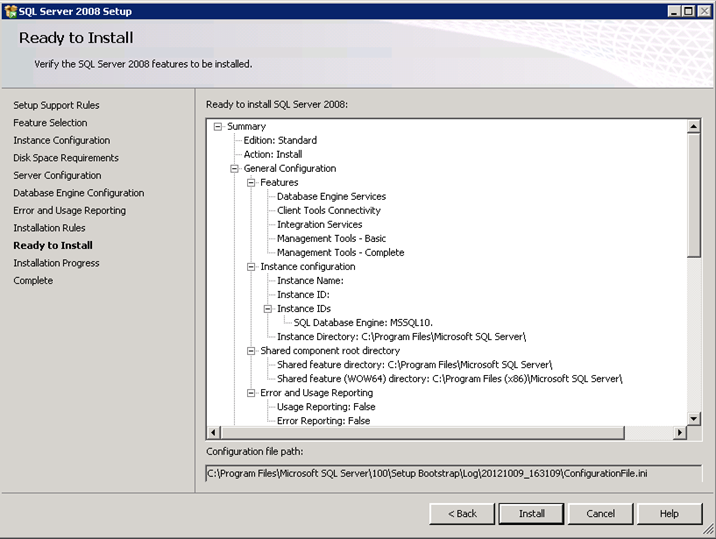Select Disk Space Requirements step
Image resolution: width=716 pixels, height=539 pixels.
click(66, 158)
